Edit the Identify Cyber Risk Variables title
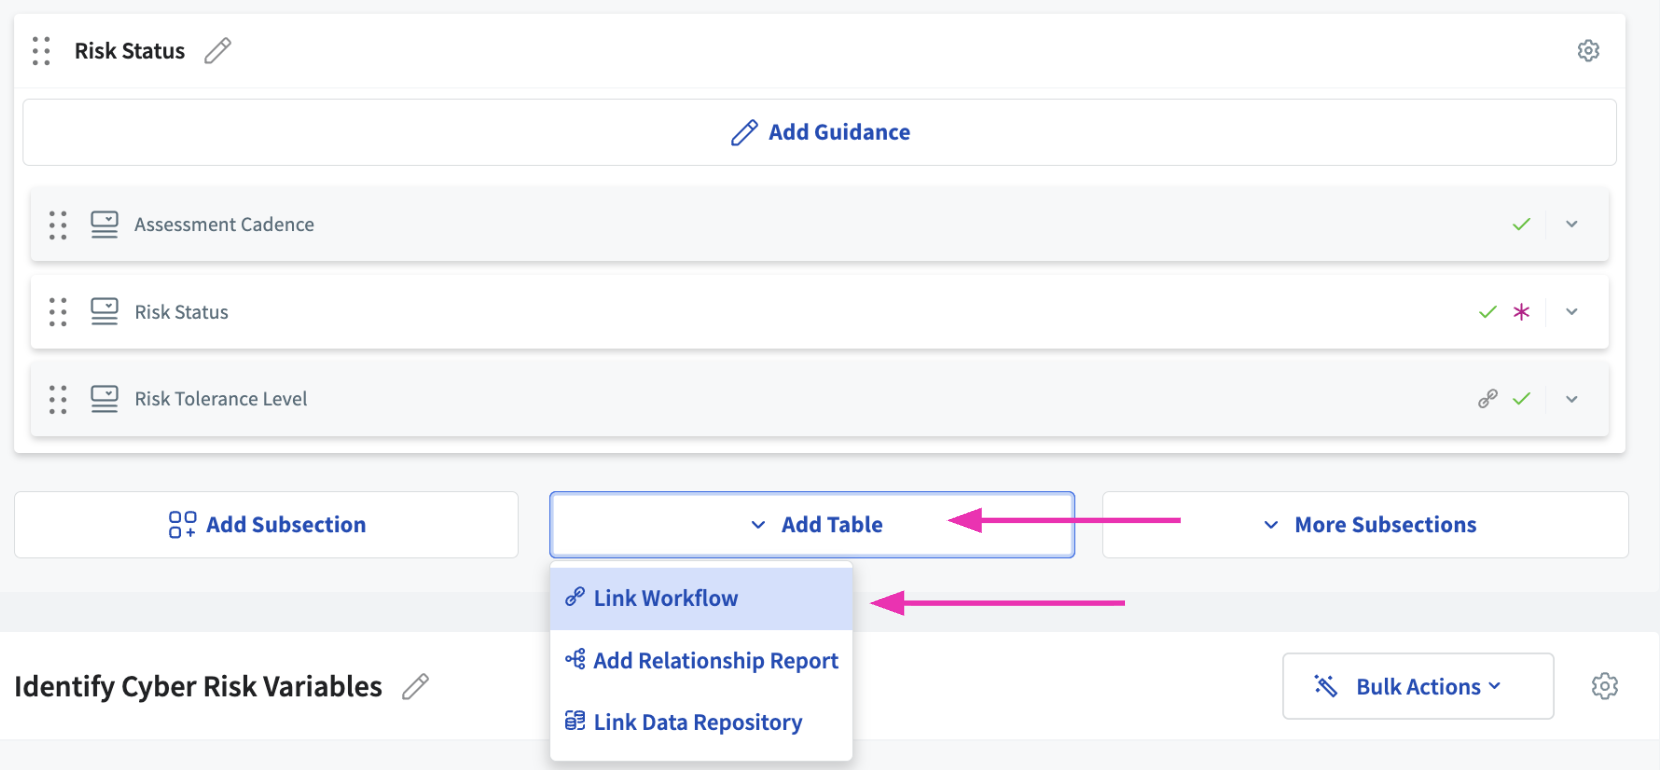 415,687
